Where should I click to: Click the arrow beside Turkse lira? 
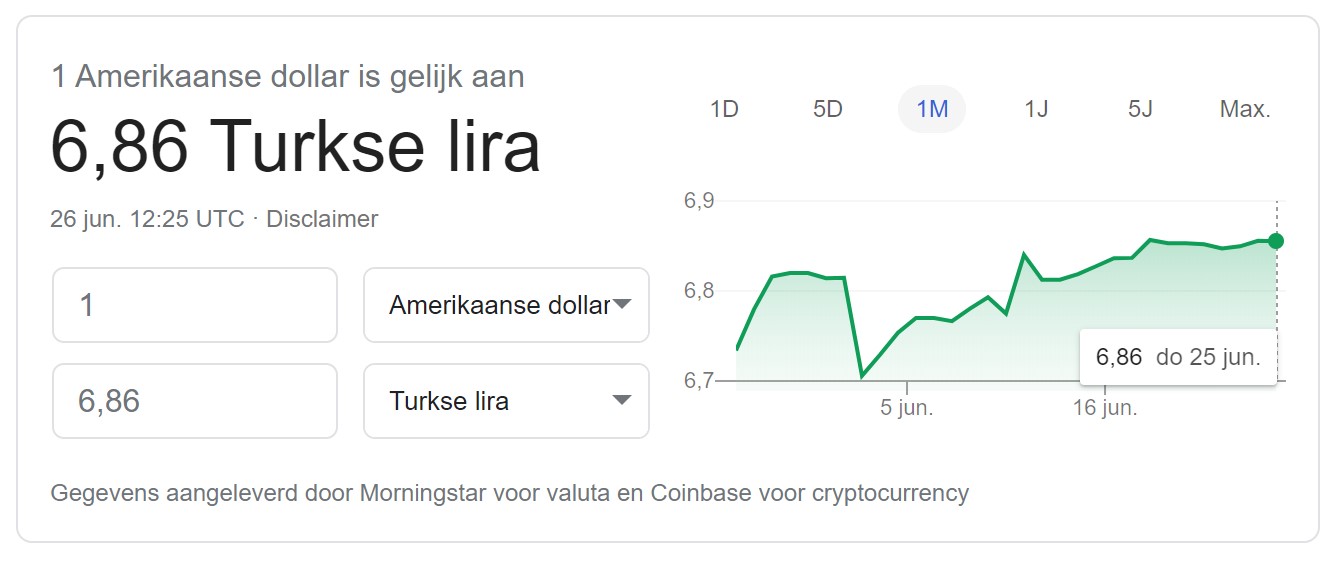coord(621,401)
